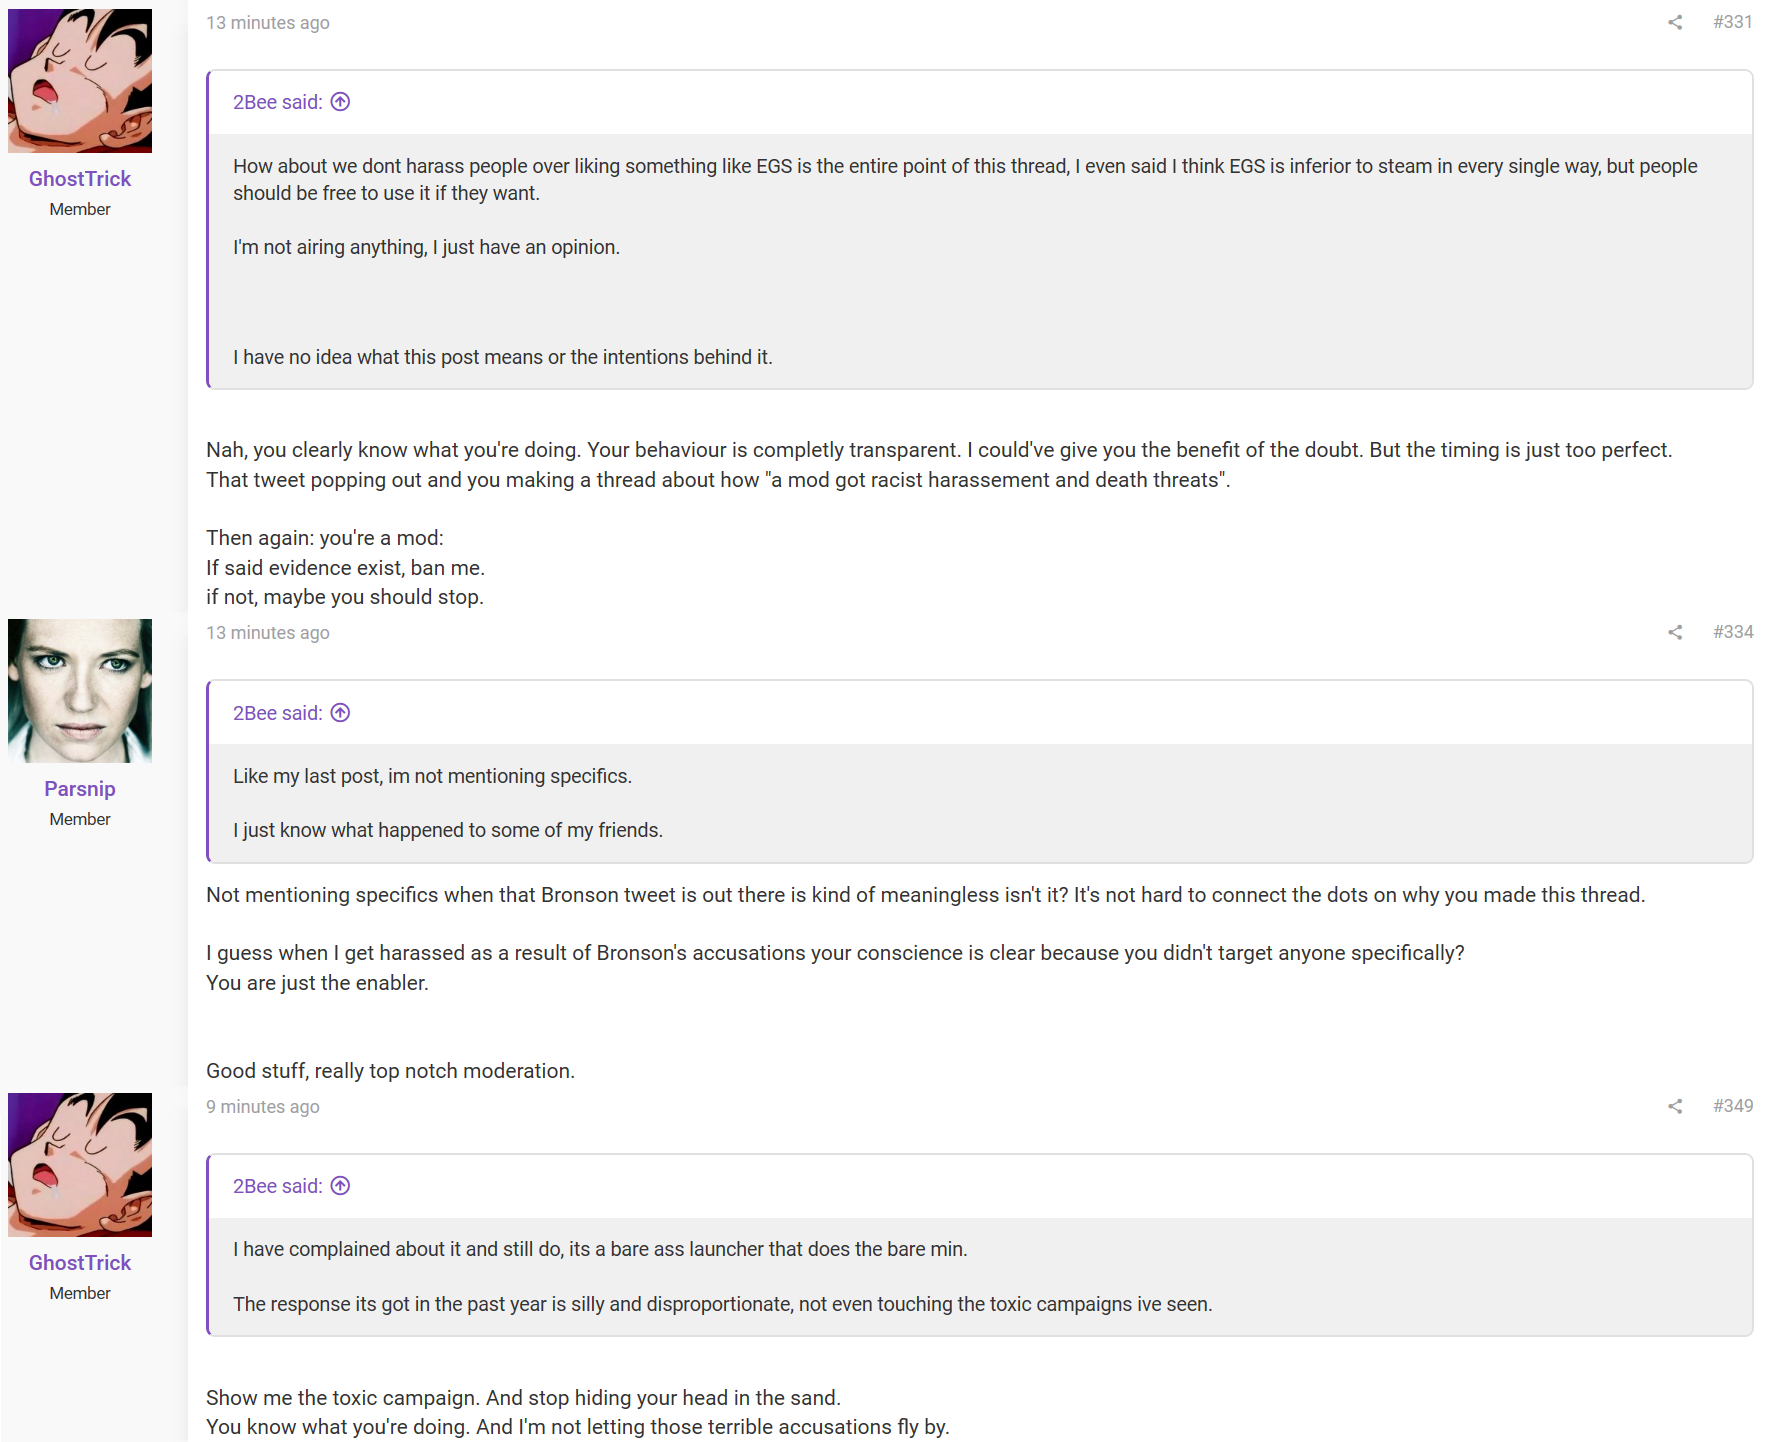Image resolution: width=1767 pixels, height=1442 pixels.
Task: Open post number #334 permalink
Action: [x=1732, y=632]
